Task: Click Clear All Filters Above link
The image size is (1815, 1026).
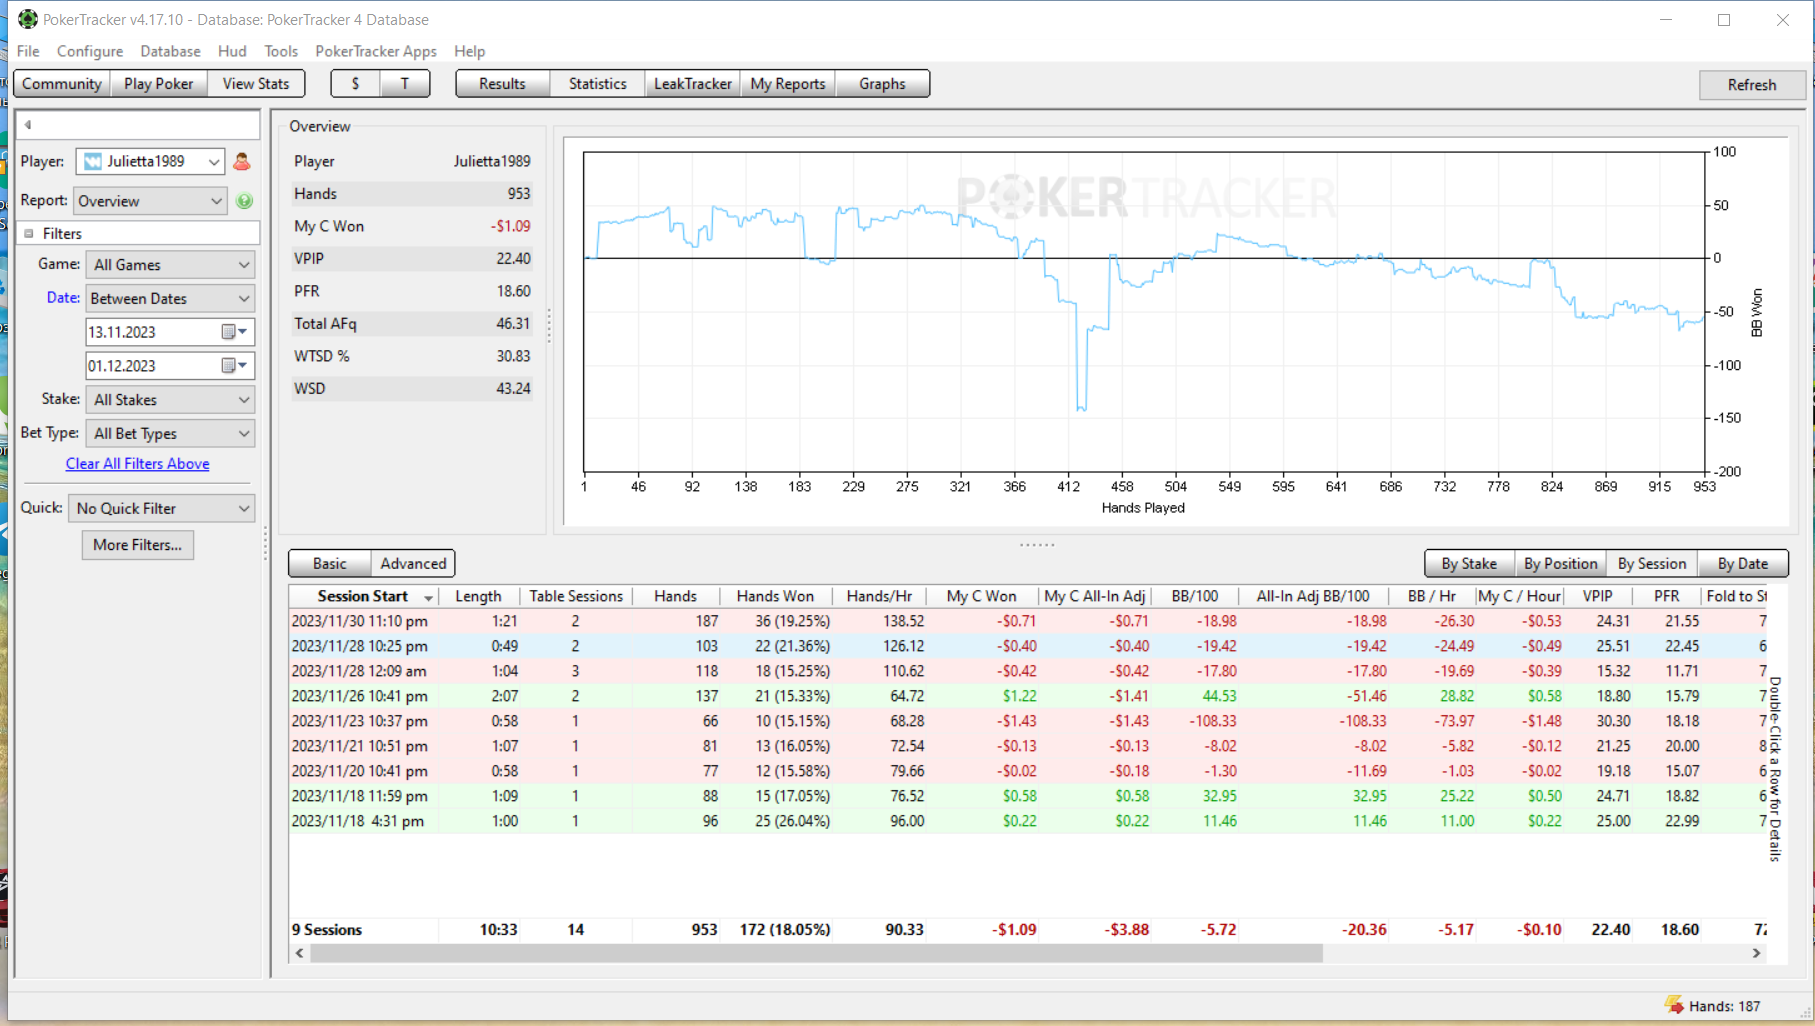Action: [x=138, y=464]
